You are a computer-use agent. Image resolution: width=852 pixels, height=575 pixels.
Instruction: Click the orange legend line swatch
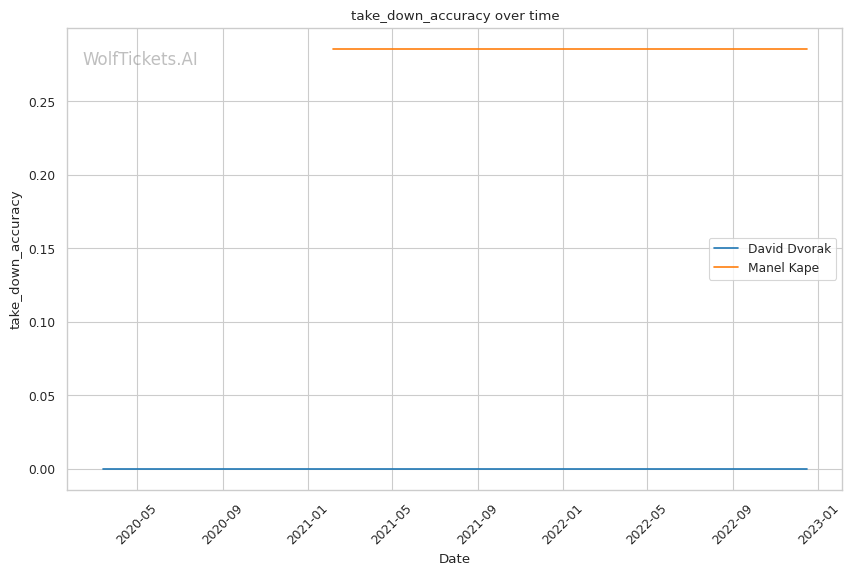726,267
